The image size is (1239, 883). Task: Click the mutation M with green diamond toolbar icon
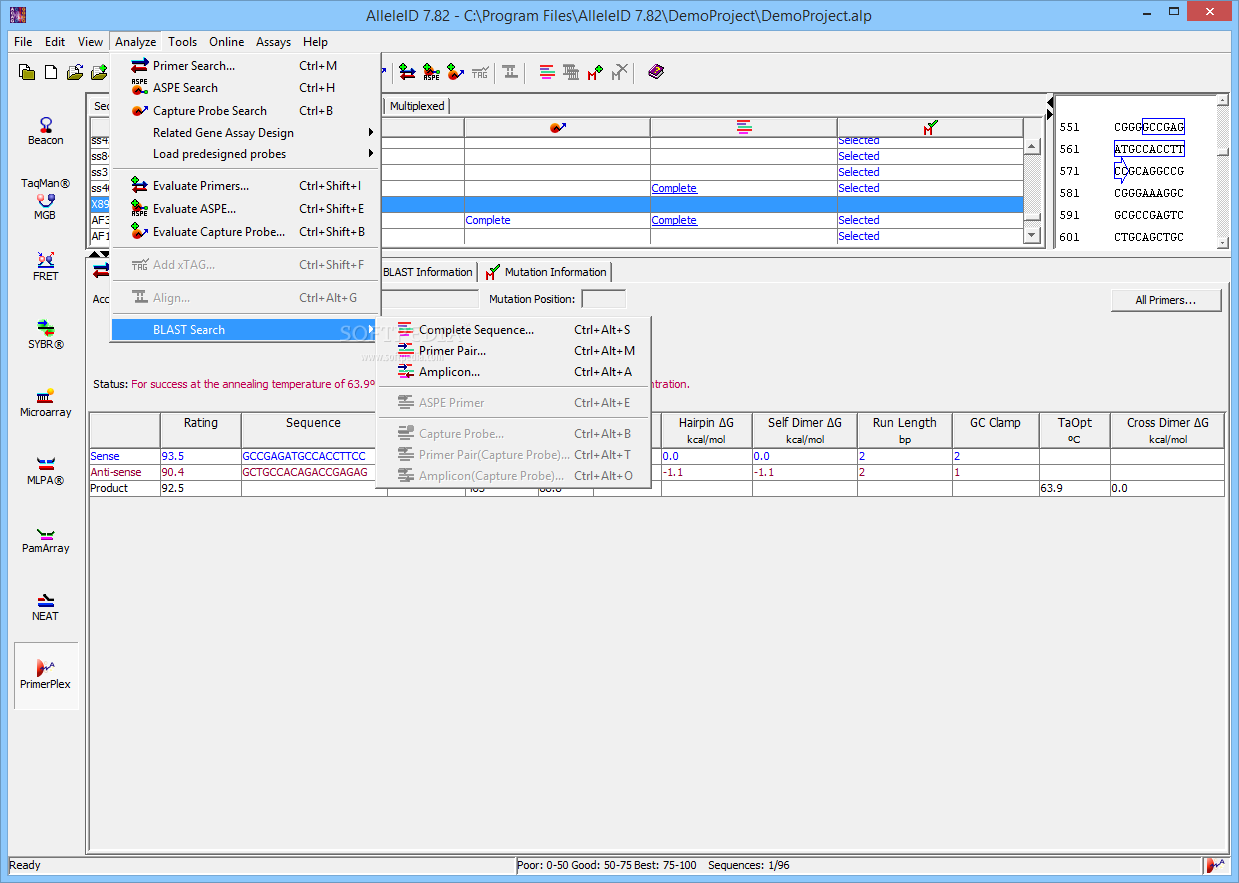coord(595,72)
